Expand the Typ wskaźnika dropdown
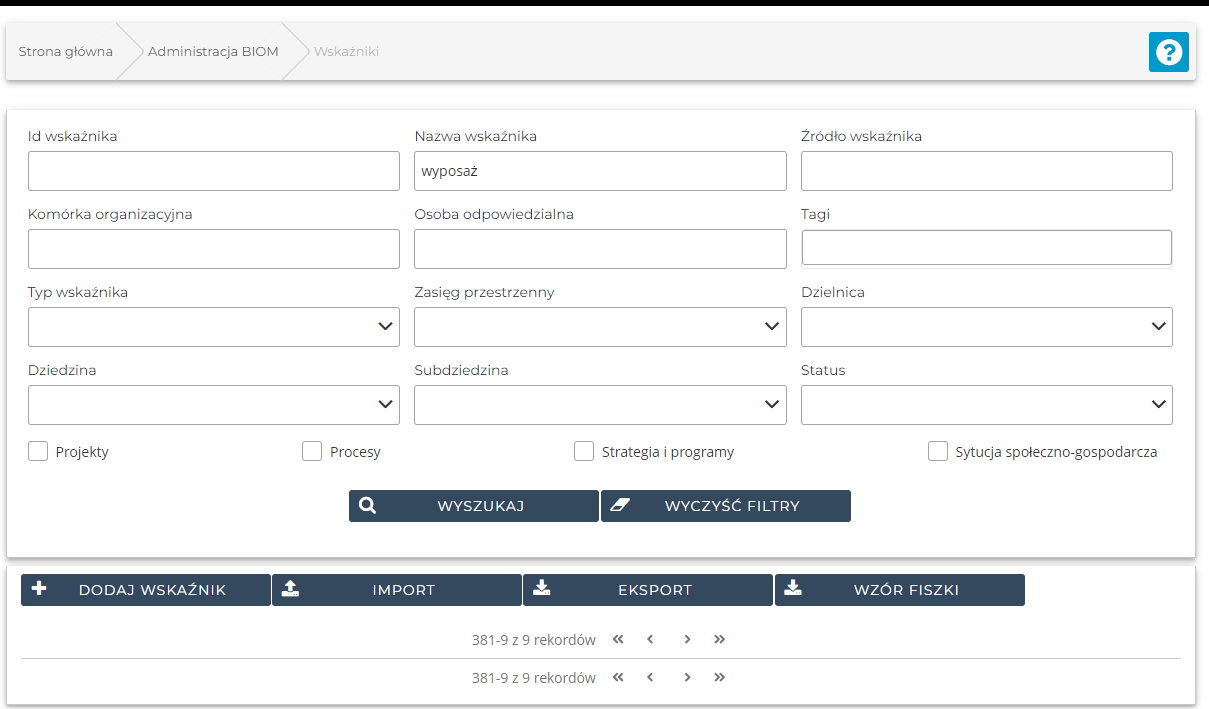This screenshot has width=1209, height=709. (214, 327)
